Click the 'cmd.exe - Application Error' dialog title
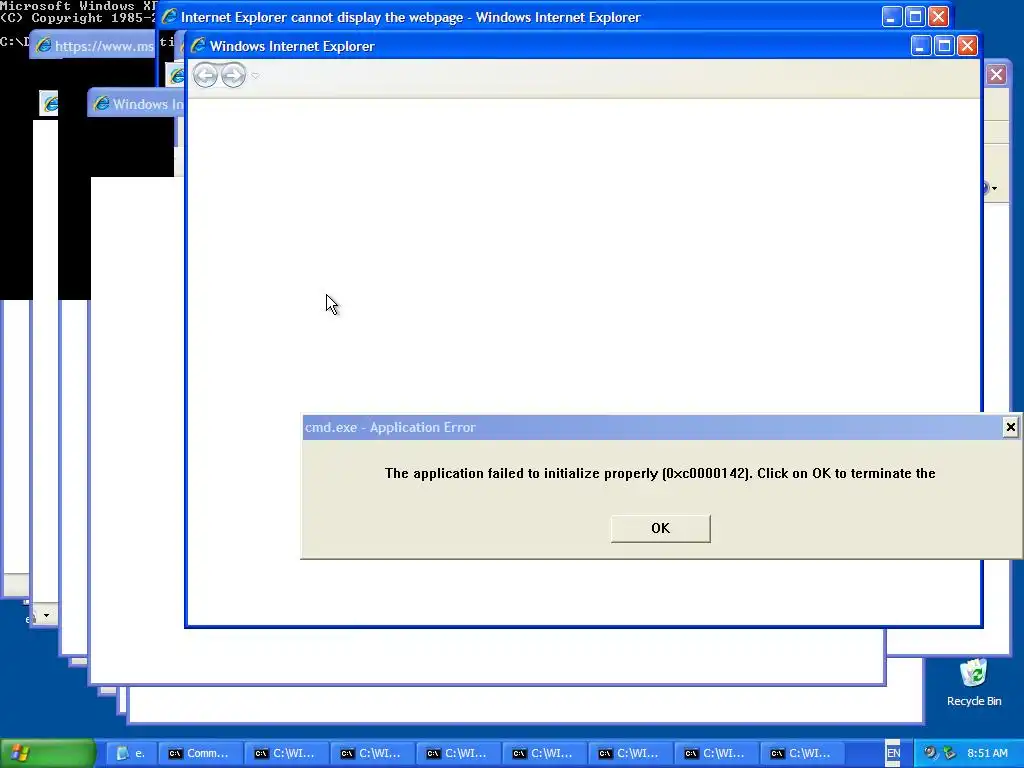 (391, 427)
